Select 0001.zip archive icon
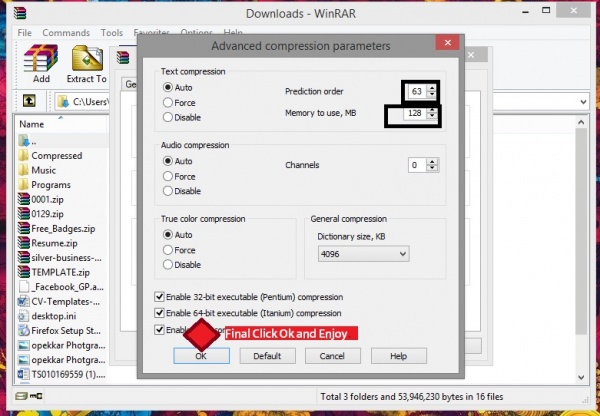The image size is (600, 416). point(24,199)
